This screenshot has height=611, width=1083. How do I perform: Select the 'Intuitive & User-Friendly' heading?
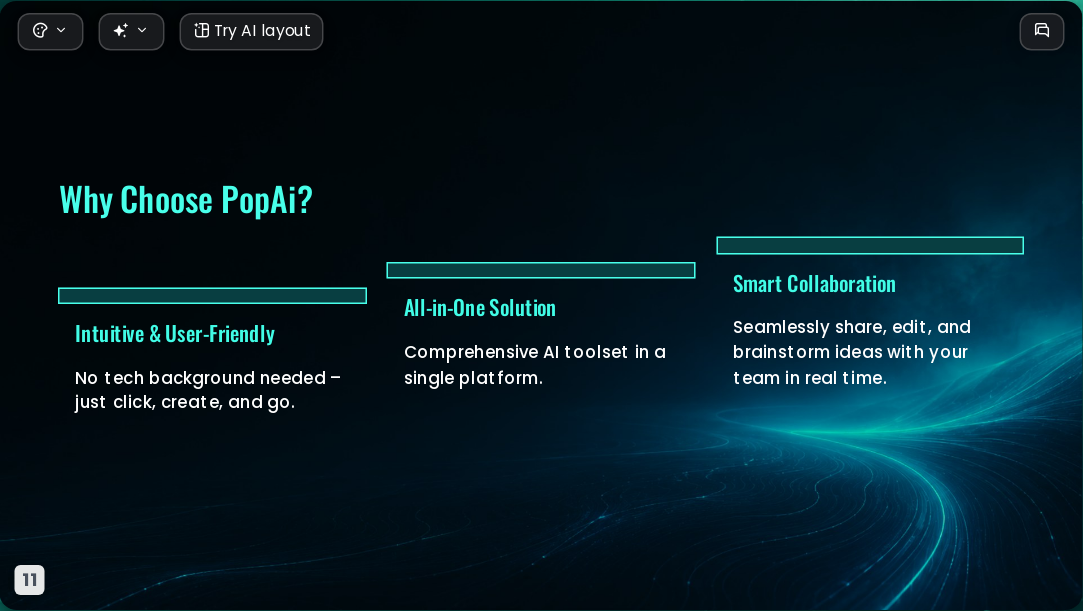pos(175,334)
